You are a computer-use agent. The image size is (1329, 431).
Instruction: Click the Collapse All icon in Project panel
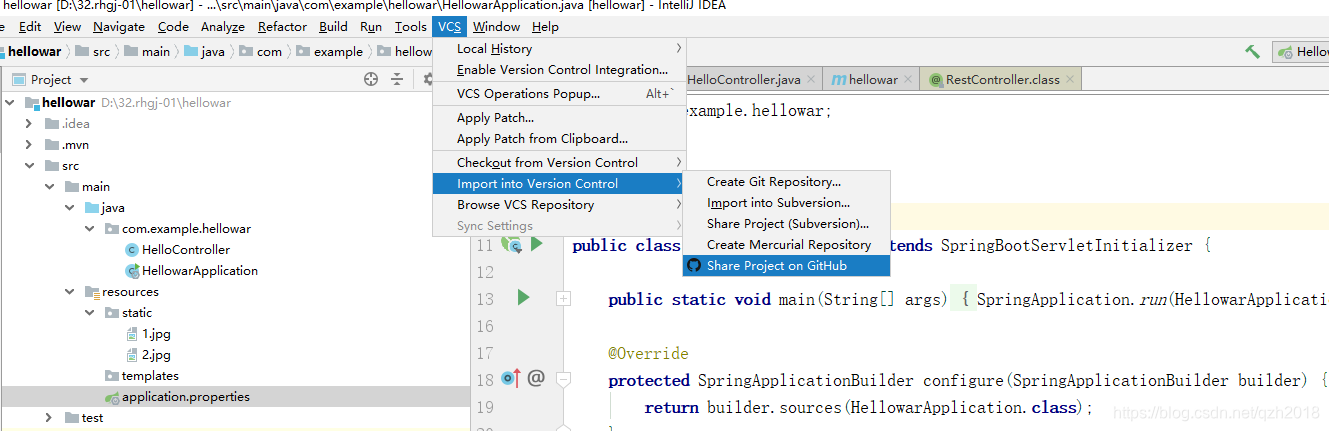coord(397,79)
